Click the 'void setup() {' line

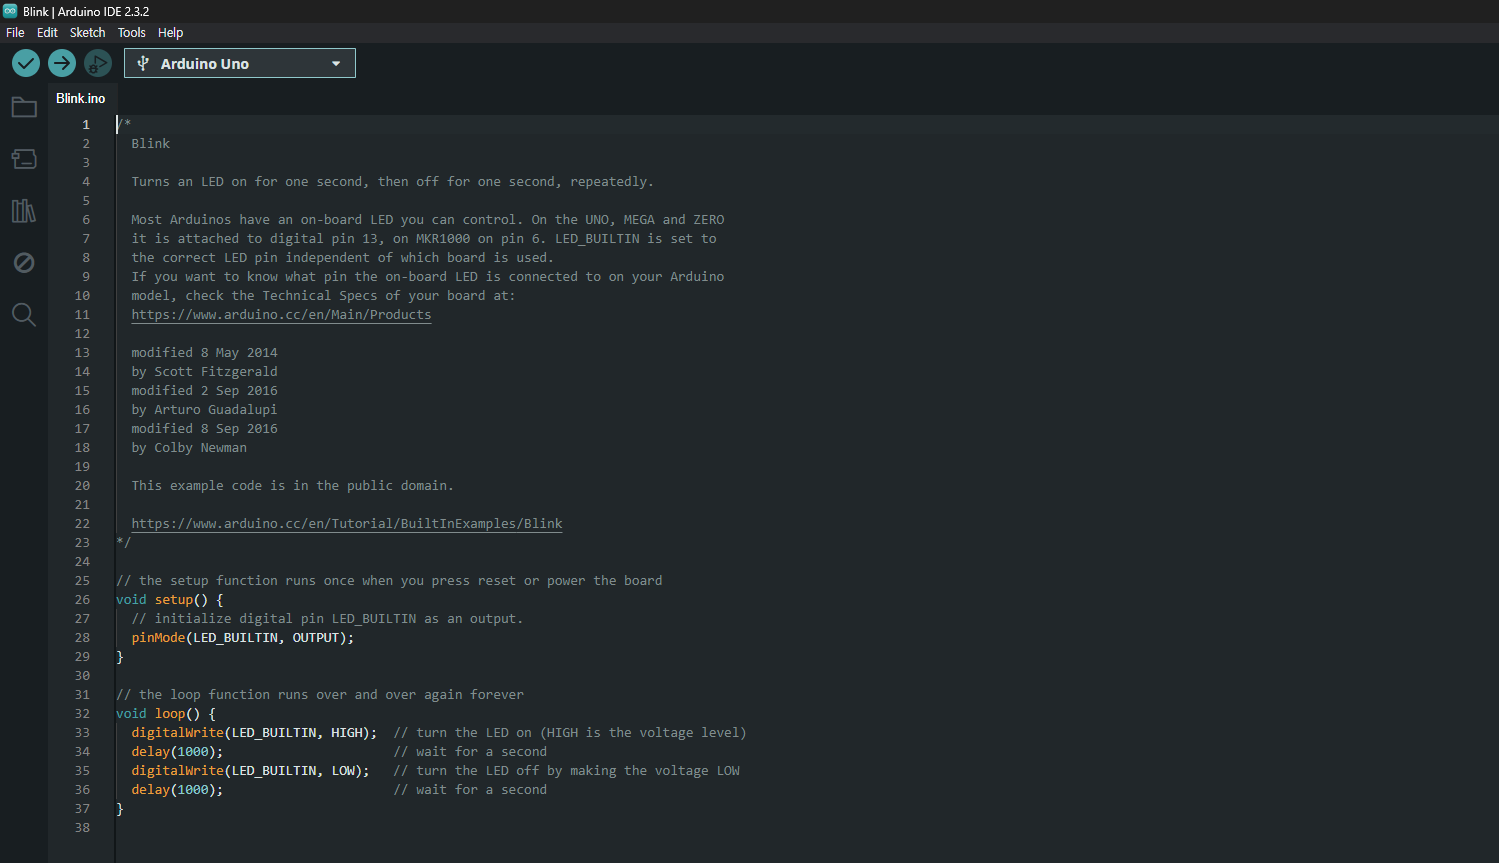170,599
